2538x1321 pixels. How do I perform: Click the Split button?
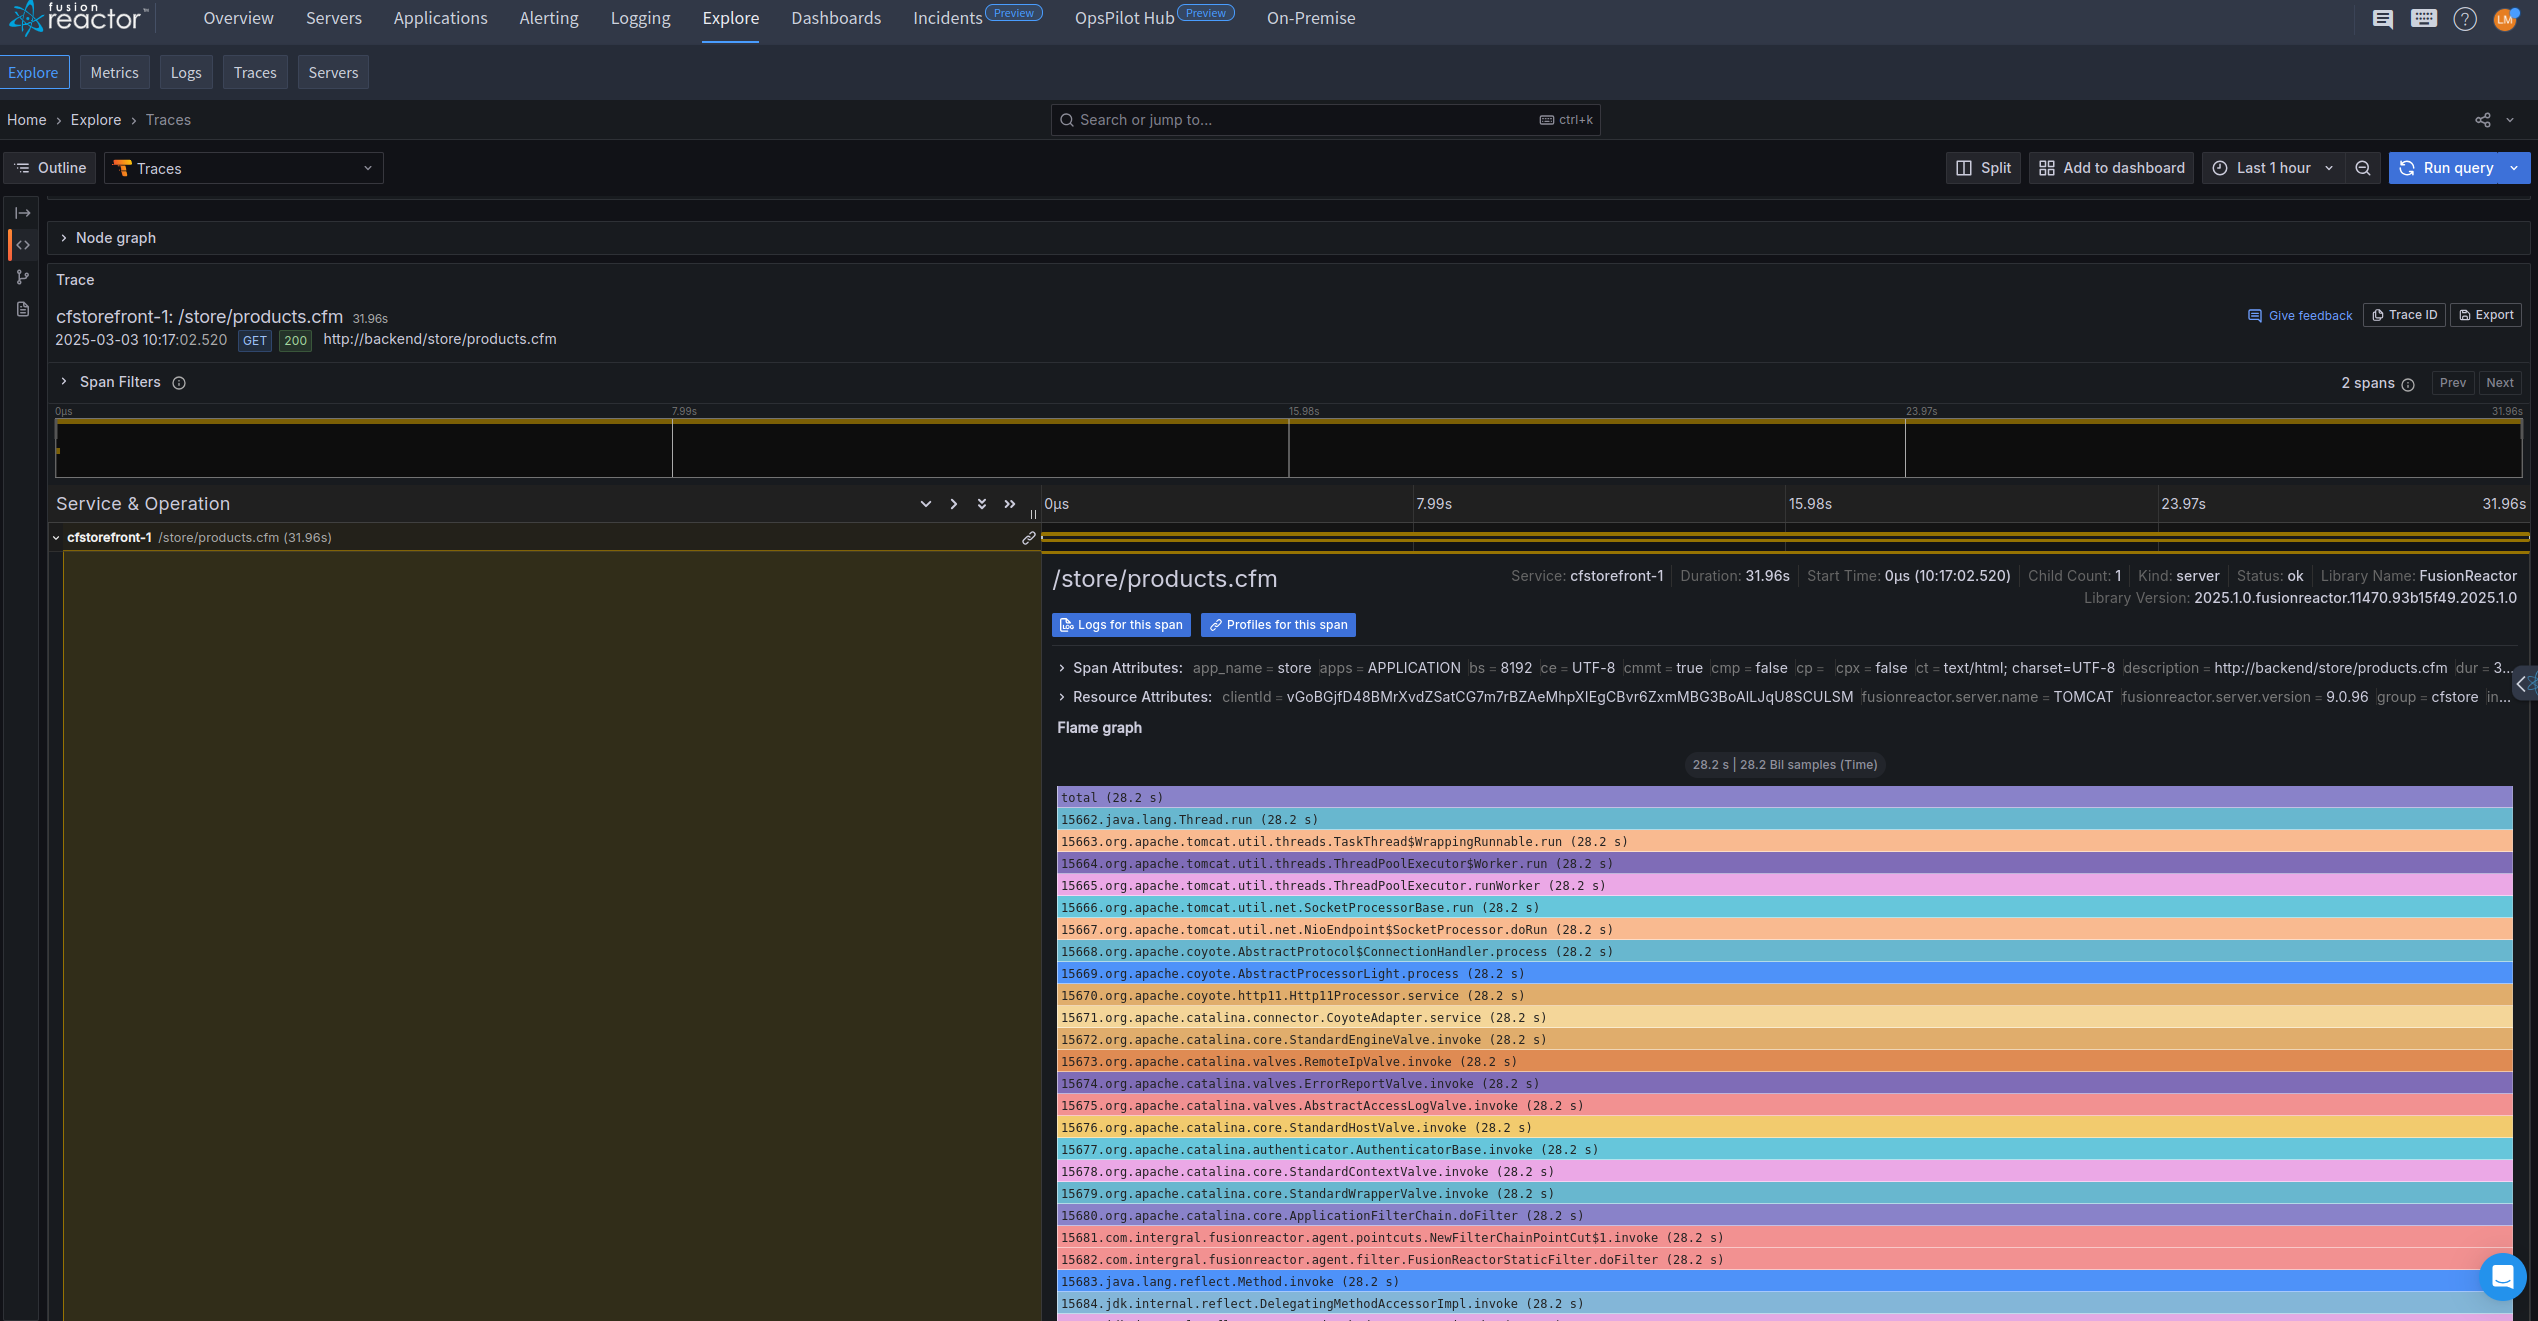[1983, 168]
